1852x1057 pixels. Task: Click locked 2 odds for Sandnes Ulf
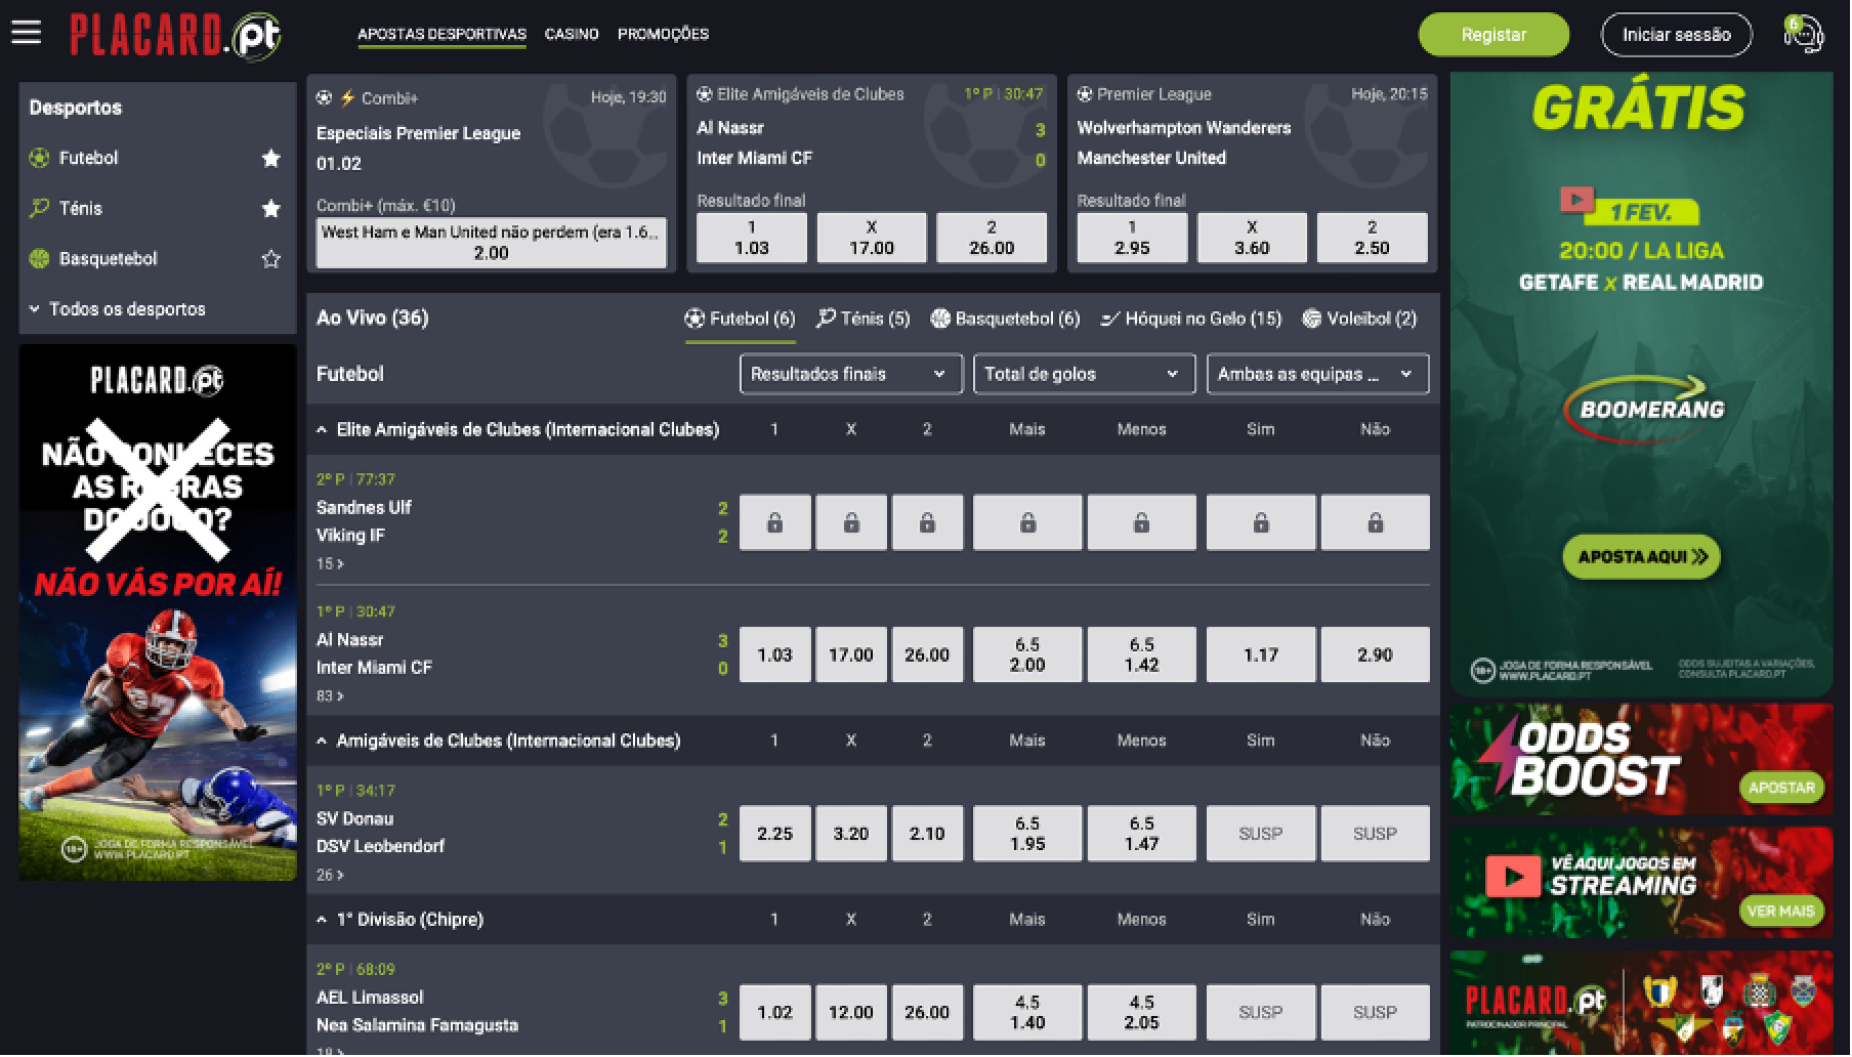click(x=928, y=522)
